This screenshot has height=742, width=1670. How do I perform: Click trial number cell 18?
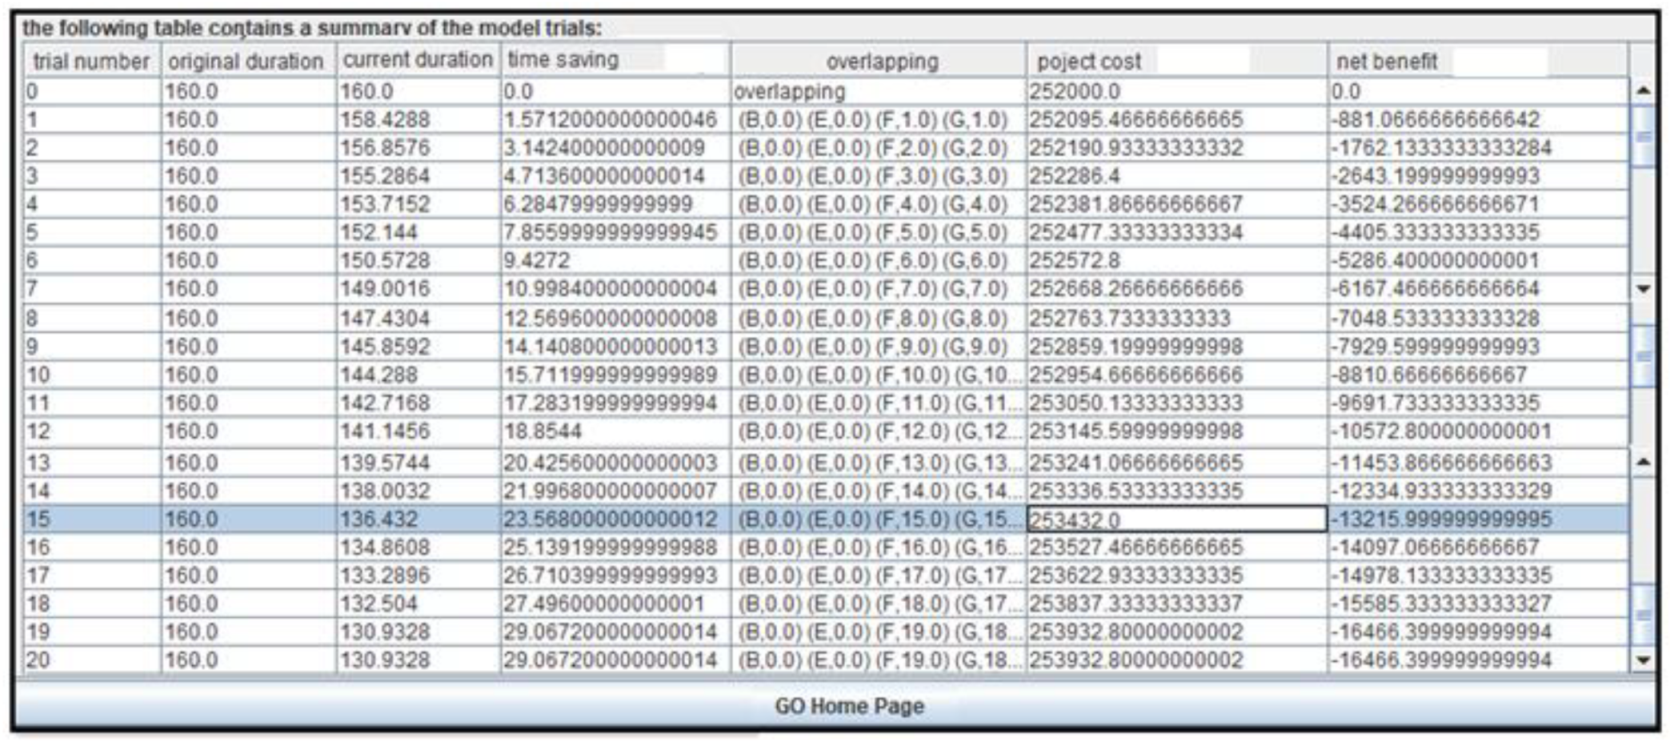[x=91, y=603]
